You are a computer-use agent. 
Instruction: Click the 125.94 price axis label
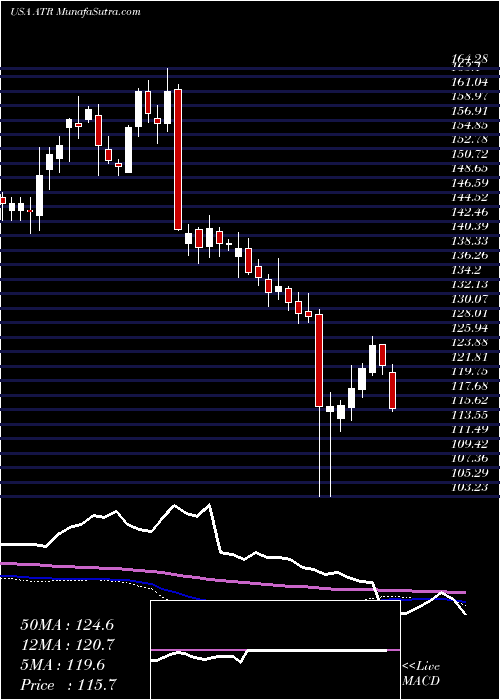click(470, 328)
